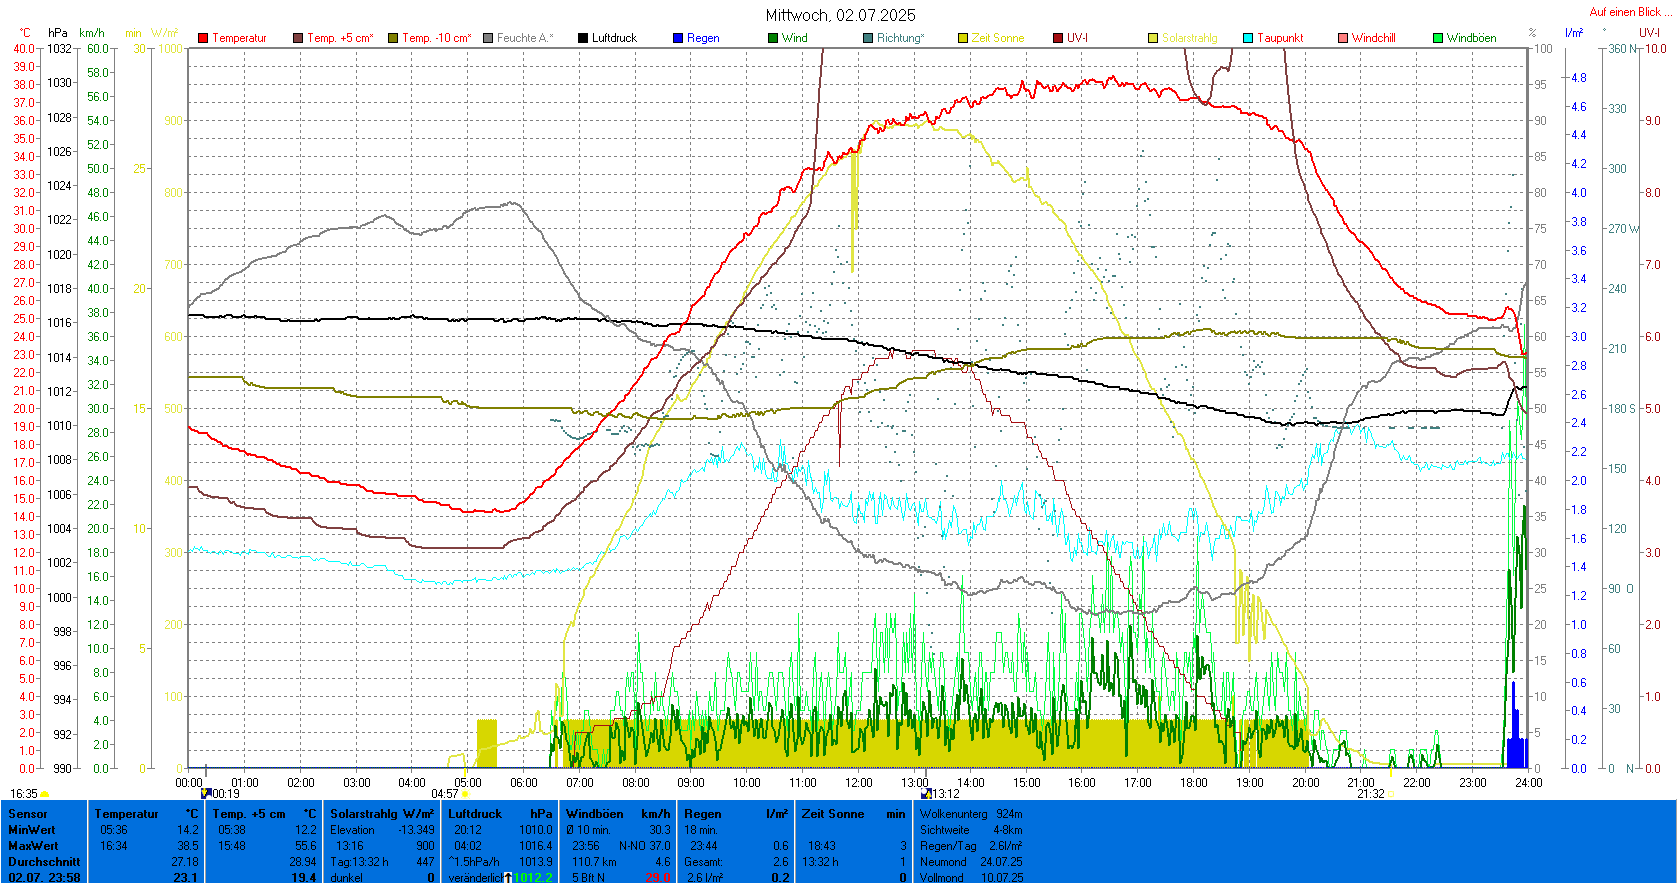Click the moon icon next to 13:12
The width and height of the screenshot is (1677, 883).
tap(927, 793)
